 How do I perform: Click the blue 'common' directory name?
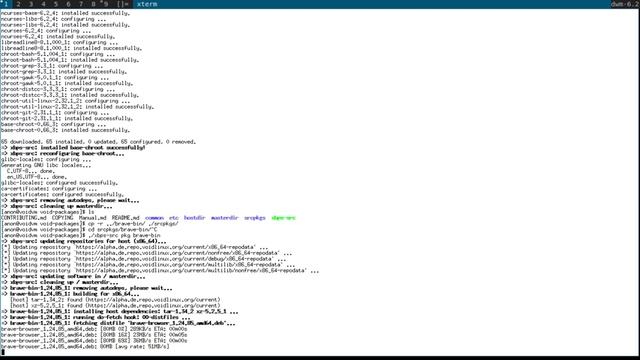click(154, 218)
